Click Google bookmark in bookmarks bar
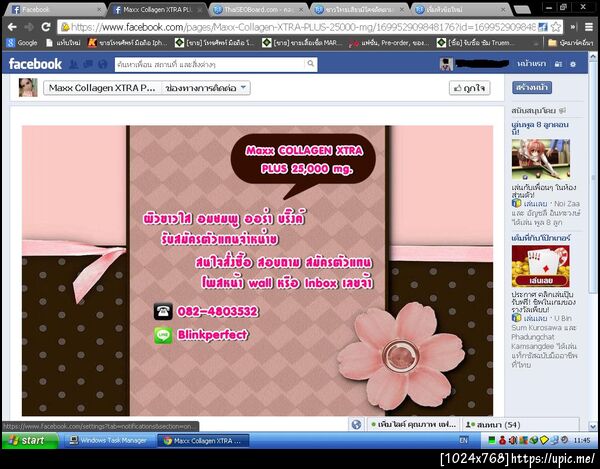This screenshot has height=469, width=600. click(x=22, y=43)
